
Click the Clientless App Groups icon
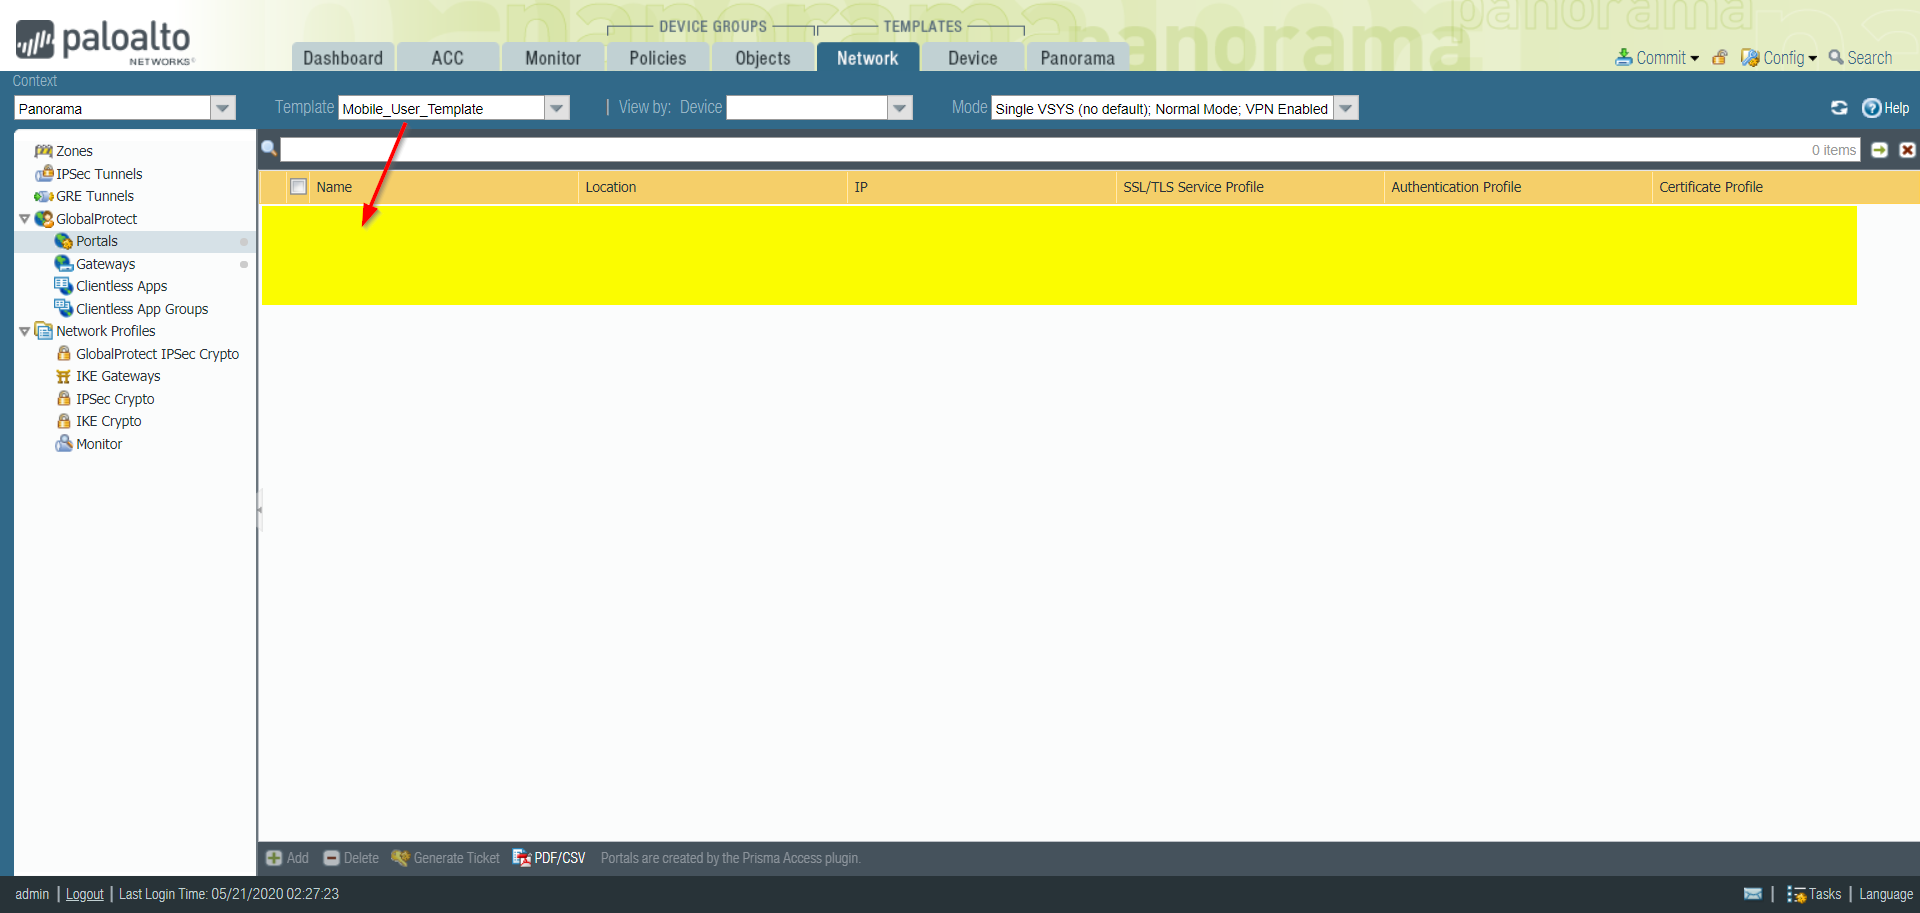point(64,309)
